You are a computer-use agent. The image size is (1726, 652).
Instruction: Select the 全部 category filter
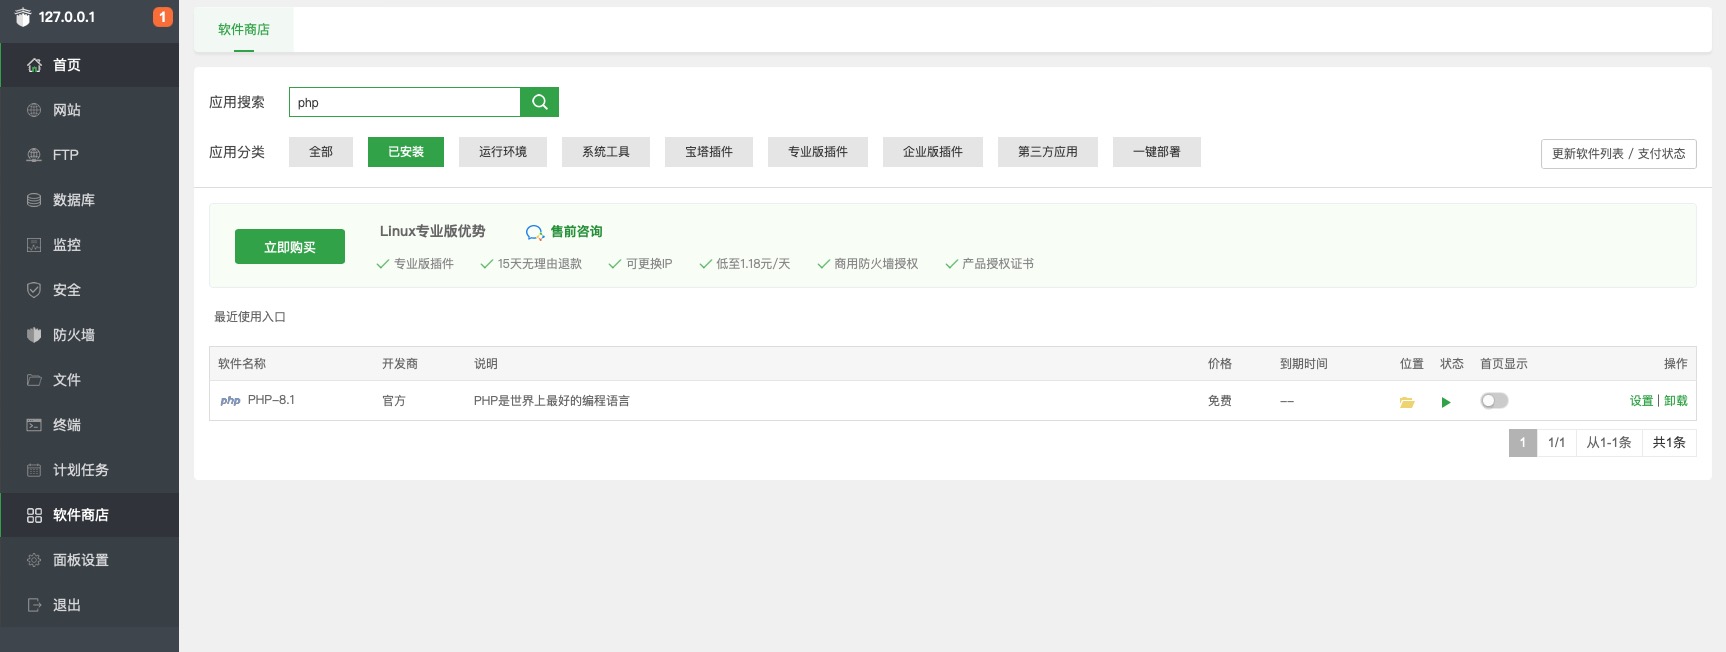[x=321, y=152]
